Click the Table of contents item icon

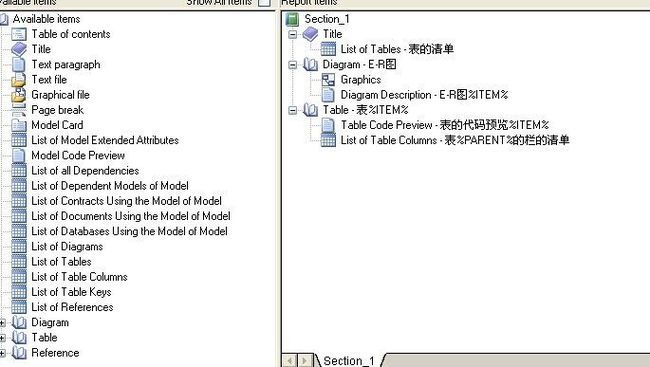19,34
